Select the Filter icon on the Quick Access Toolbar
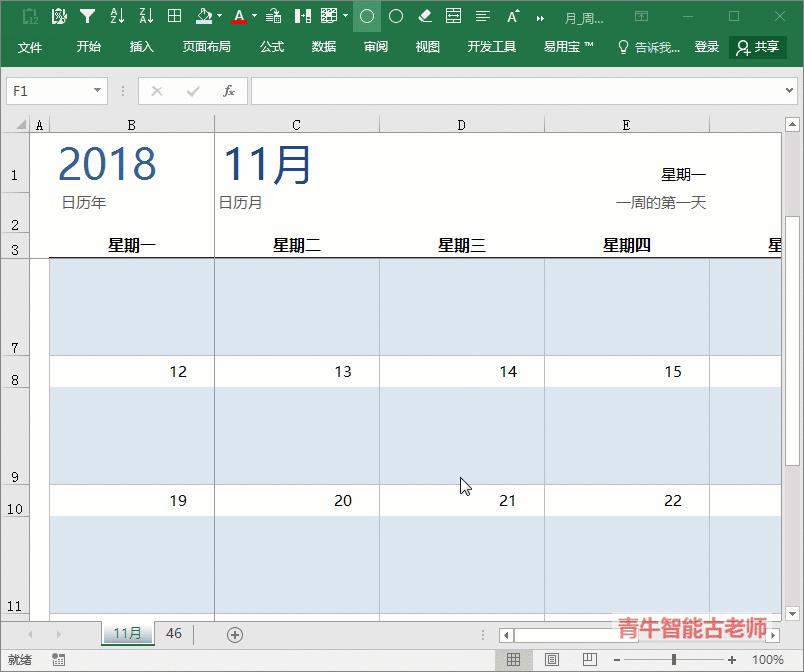 [x=88, y=15]
